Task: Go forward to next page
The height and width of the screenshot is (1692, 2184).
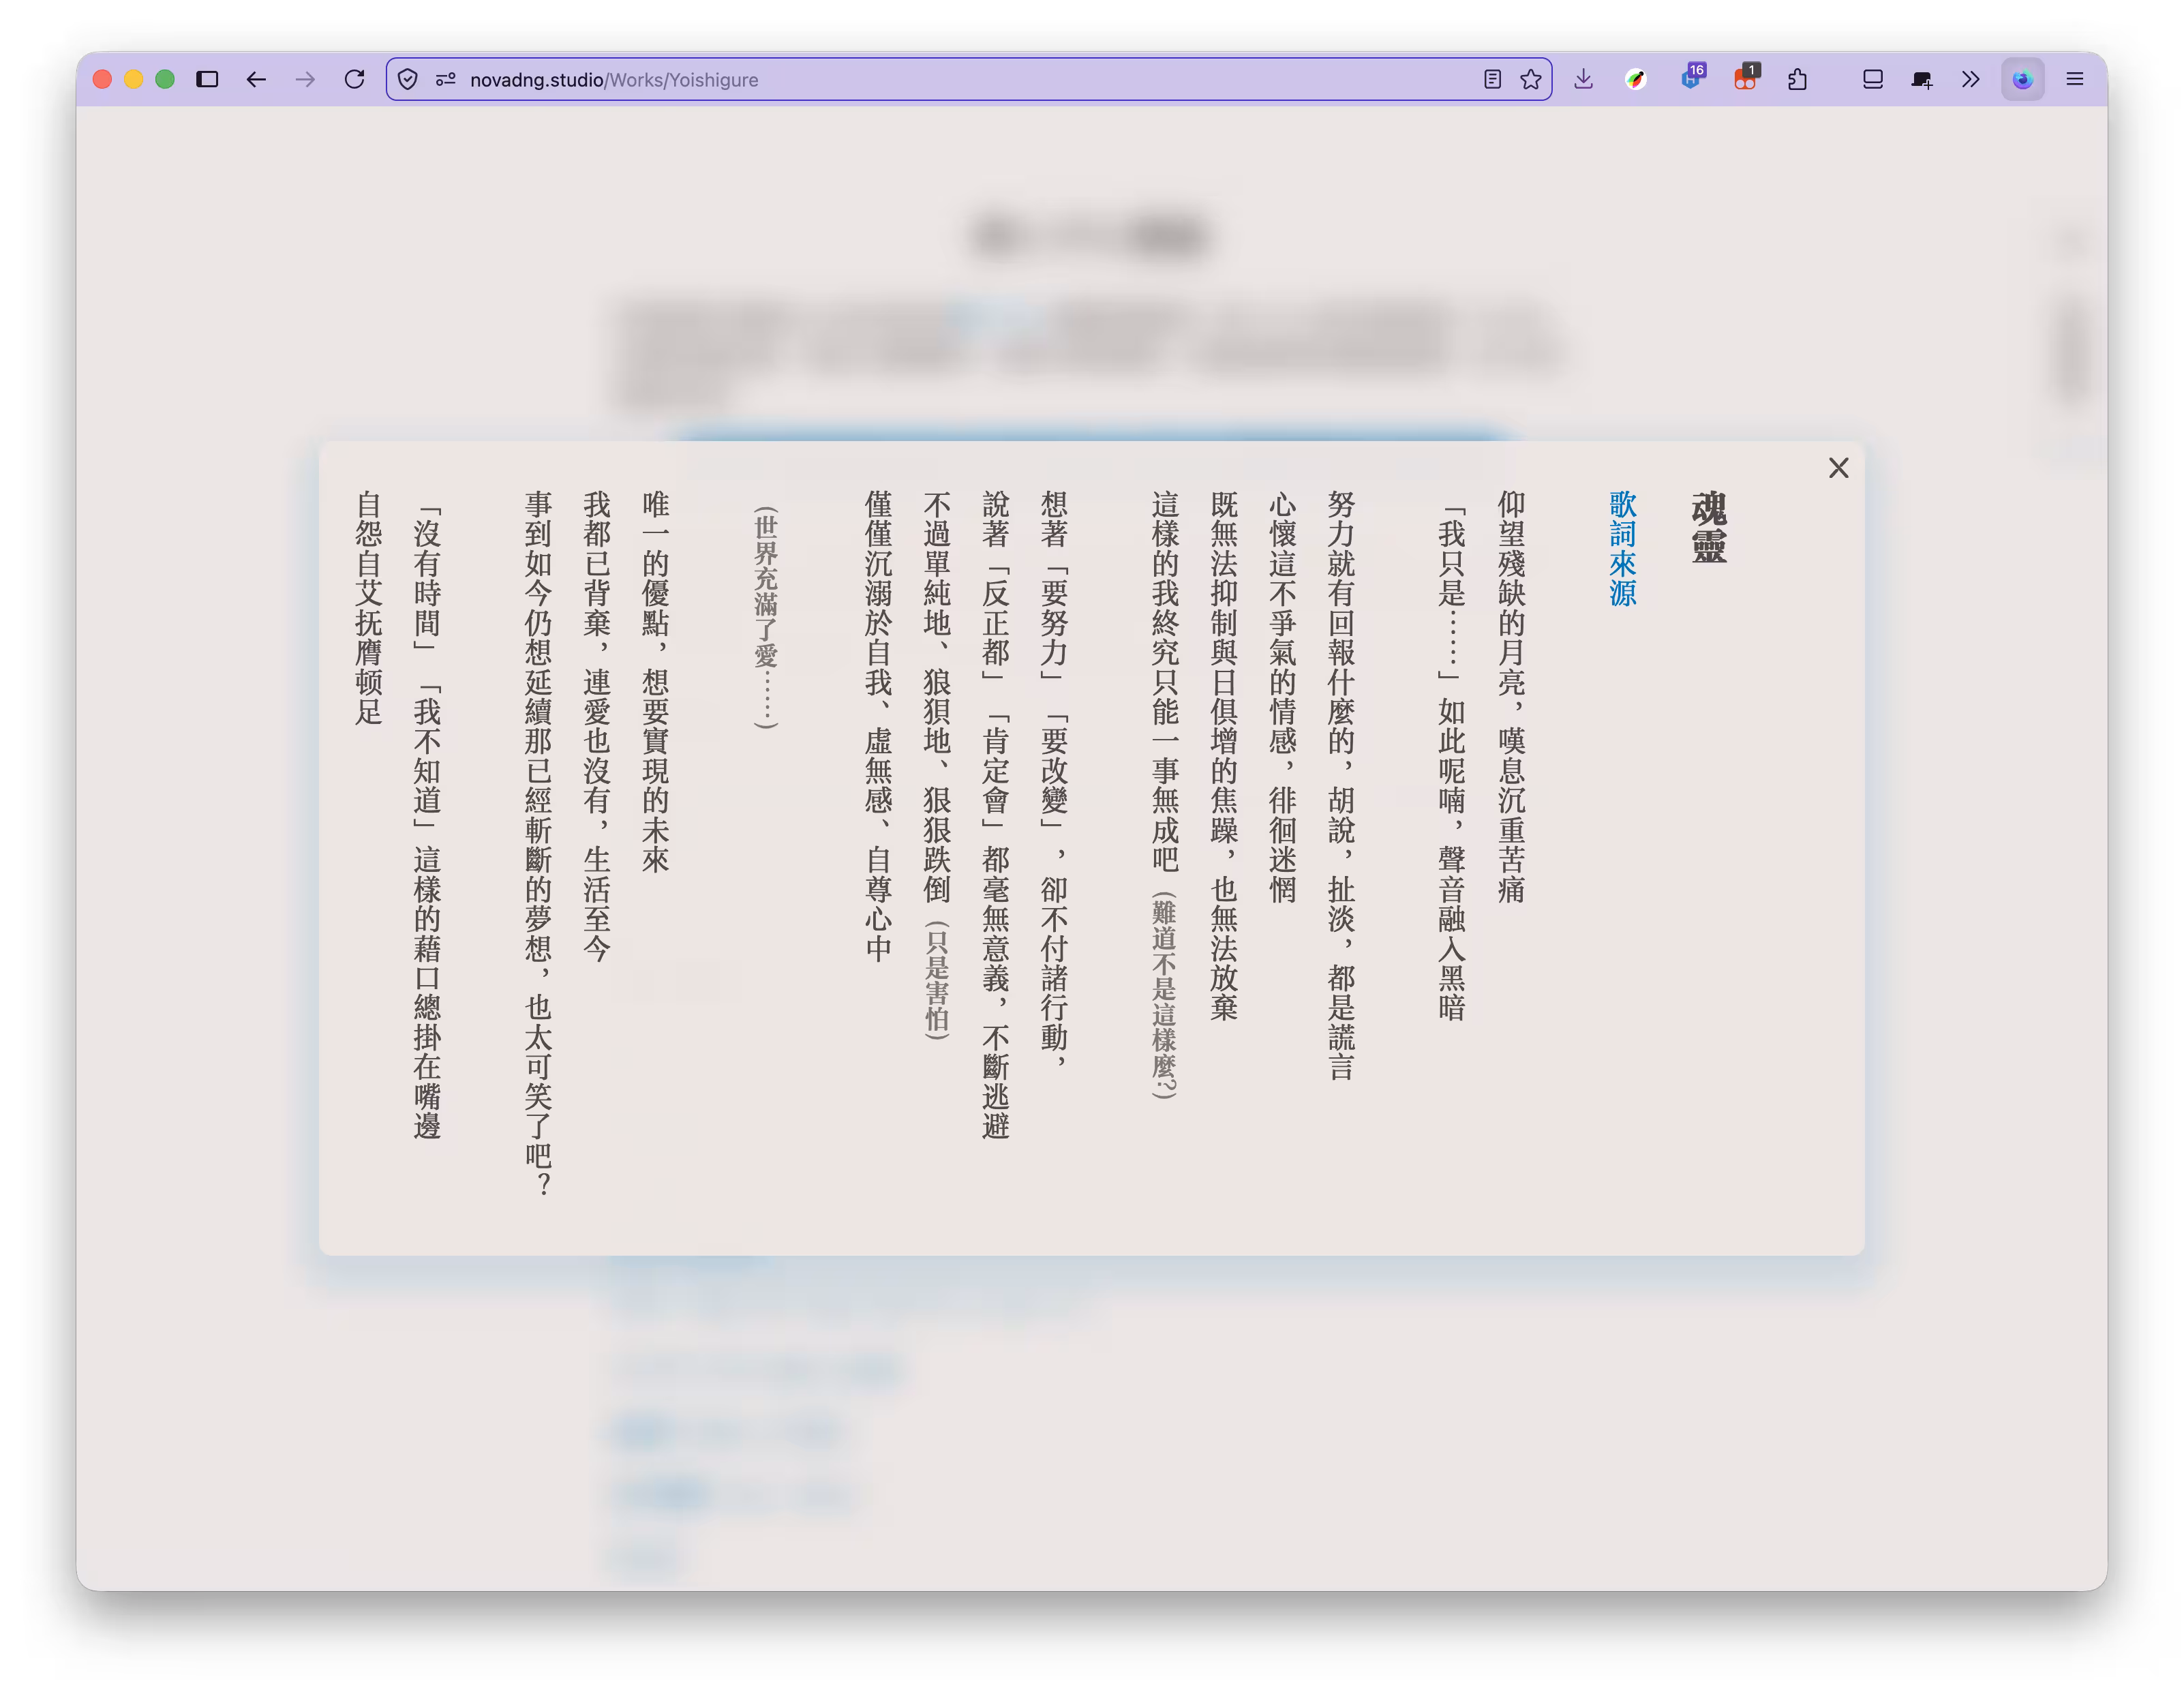Action: coord(305,79)
